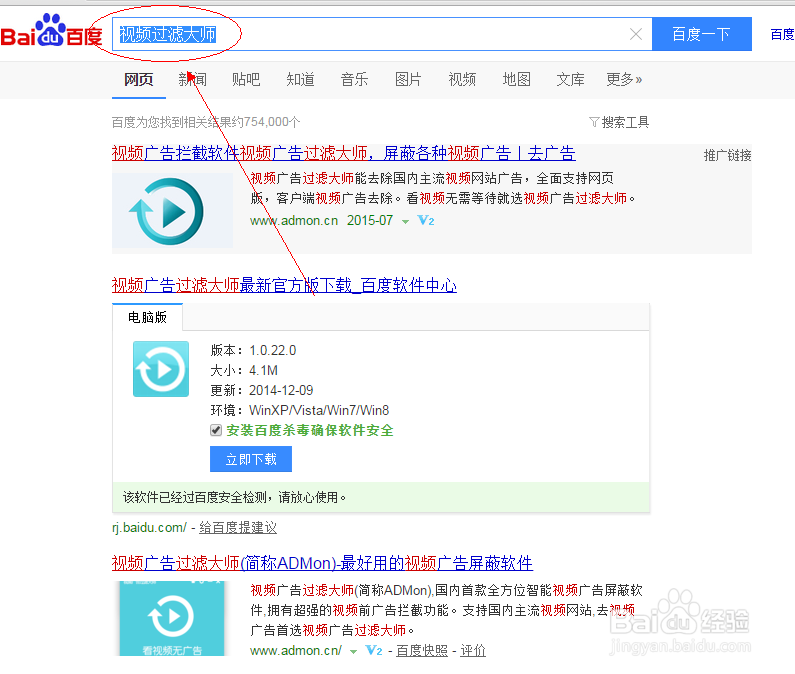Screen dimensions: 795x674
Task: Expand arrow next to www.admon.cn 2015-07
Action: (405, 222)
